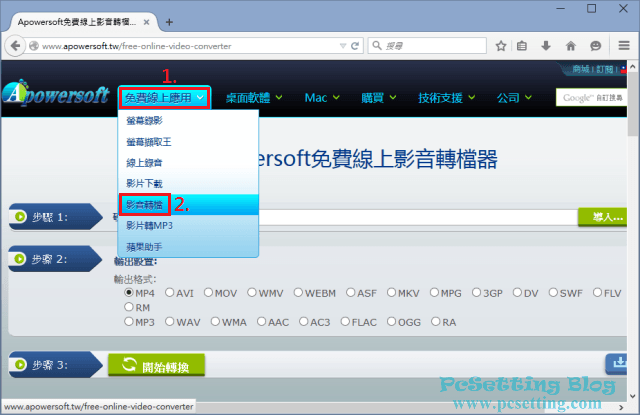
Task: Choose the RA audio option
Action: click(436, 322)
